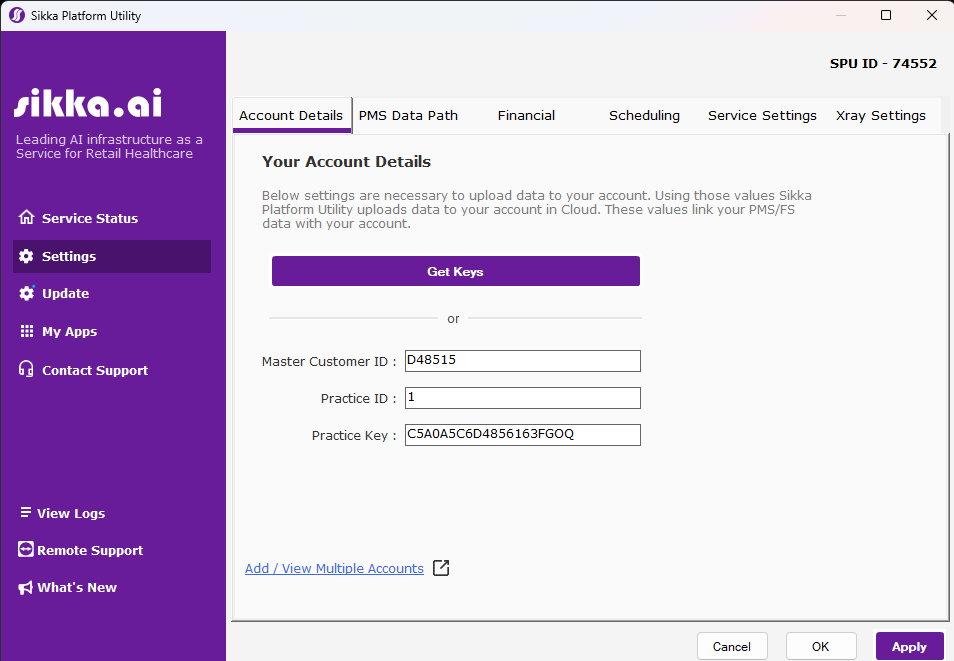Click the My Apps grid icon
Viewport: 954px width, 661px height.
click(27, 331)
